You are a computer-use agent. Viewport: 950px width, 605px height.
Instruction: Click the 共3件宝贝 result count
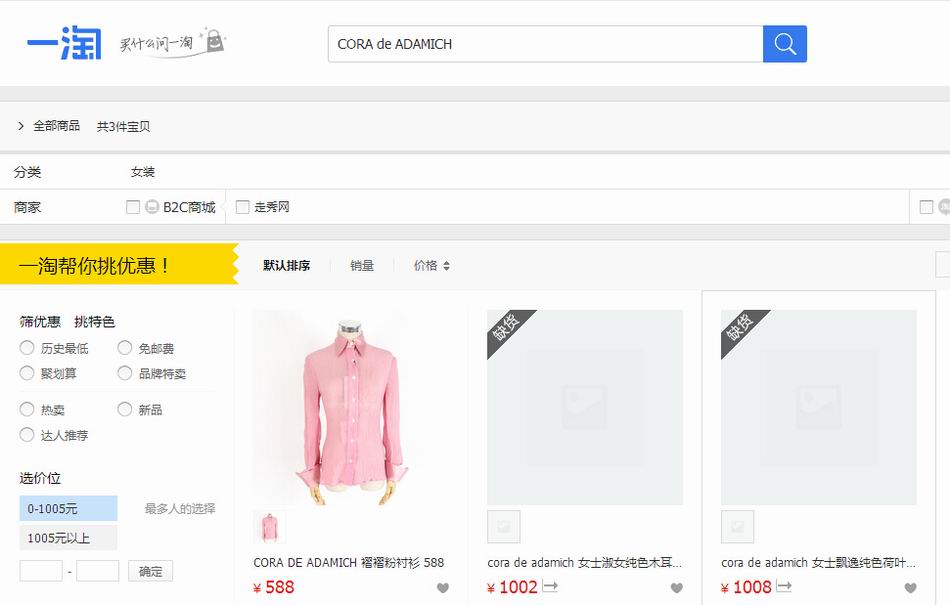(x=124, y=127)
